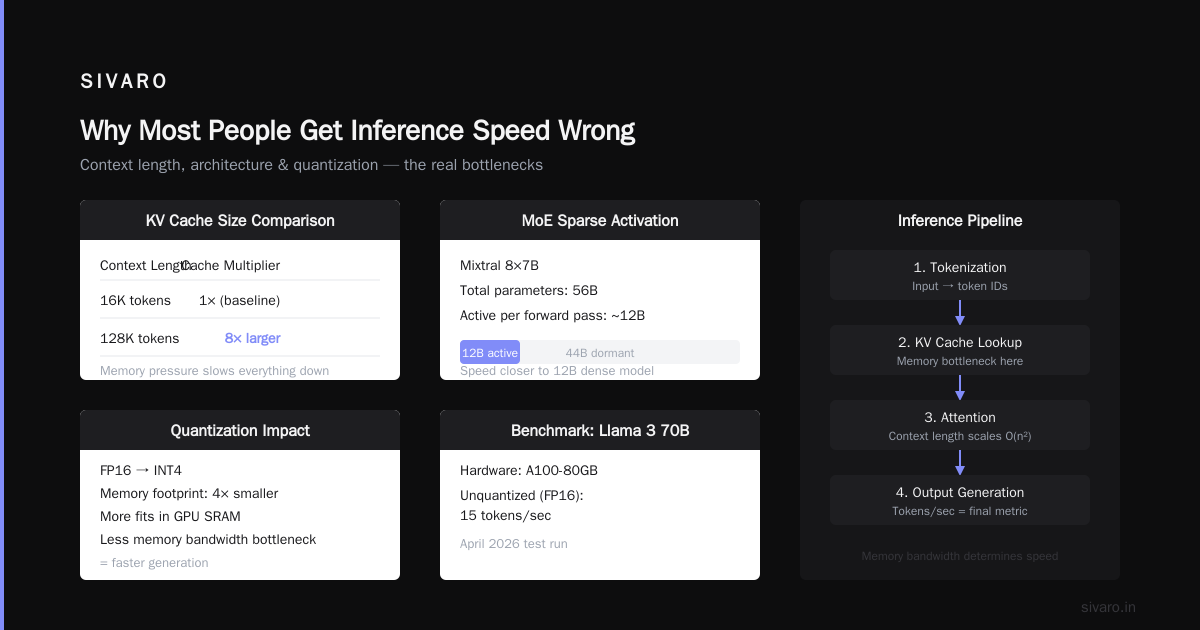Screen dimensions: 1200x630
Task: Select the 'Total parameters: 56B' line
Action: point(529,290)
